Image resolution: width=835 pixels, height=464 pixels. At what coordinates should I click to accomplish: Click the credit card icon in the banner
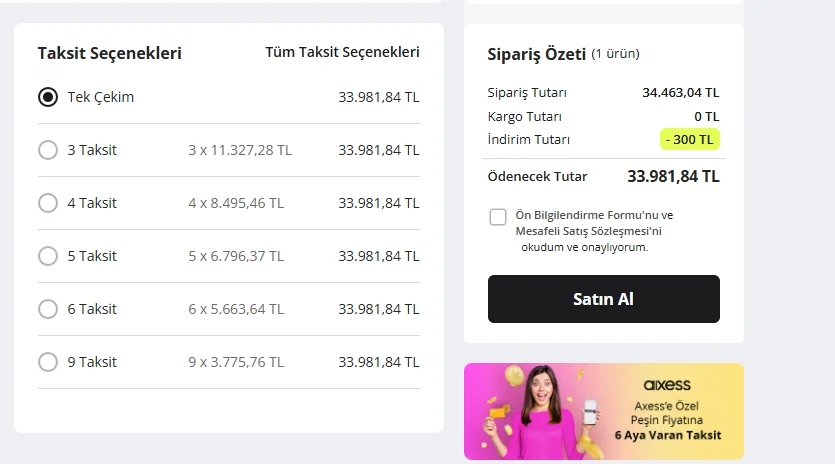pyautogui.click(x=495, y=413)
